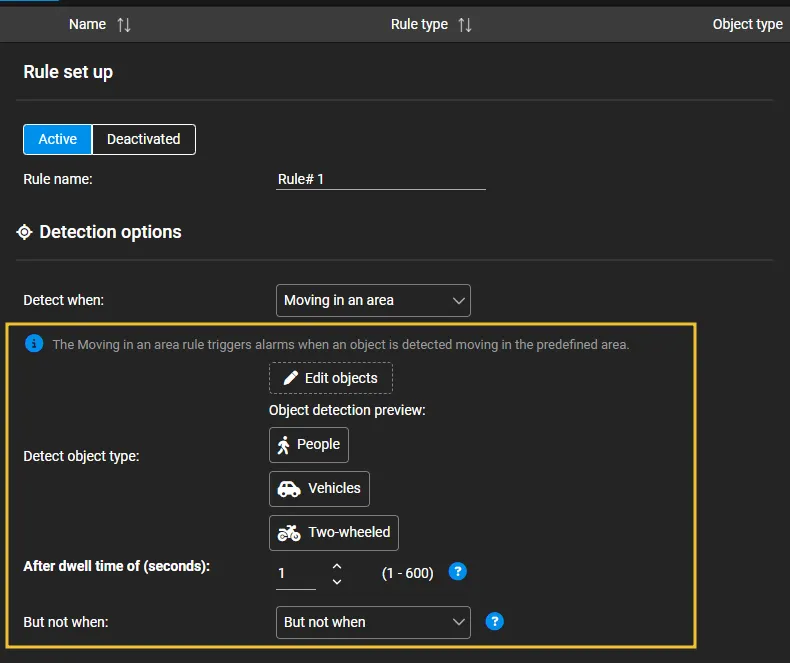This screenshot has width=790, height=663.
Task: Sort by Name column arrows
Action: 124,25
